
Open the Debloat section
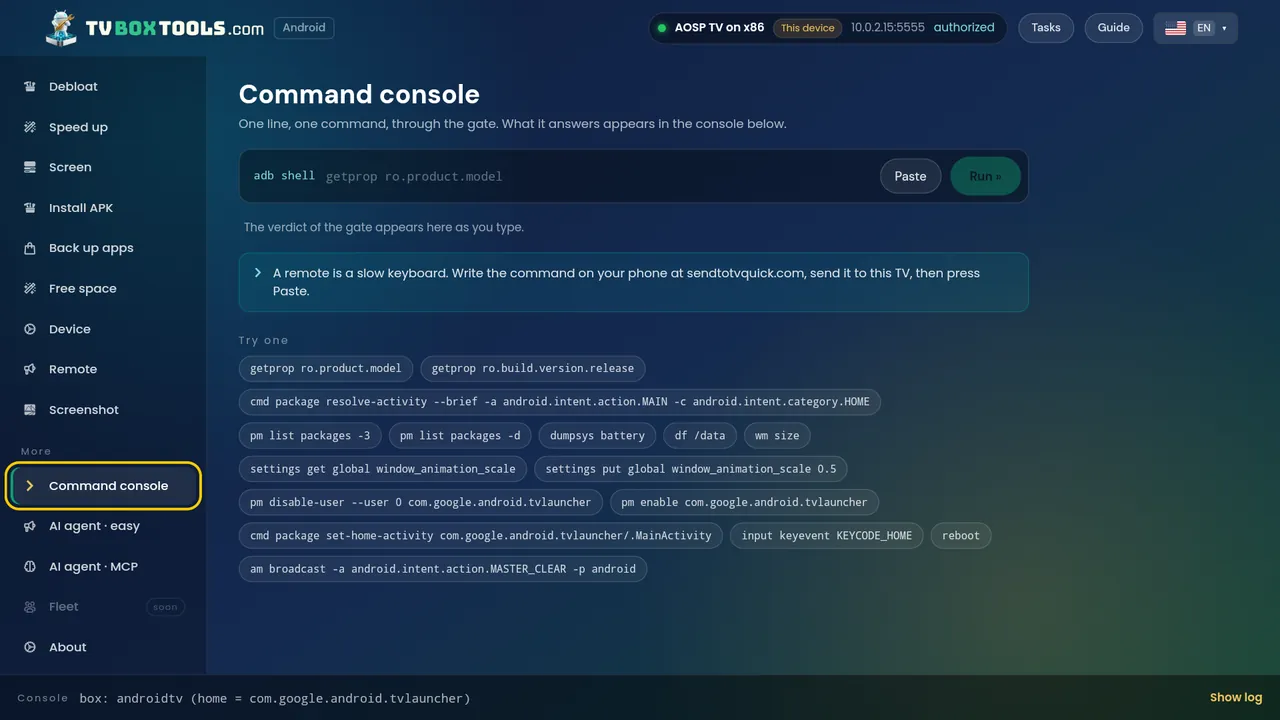tap(104, 87)
